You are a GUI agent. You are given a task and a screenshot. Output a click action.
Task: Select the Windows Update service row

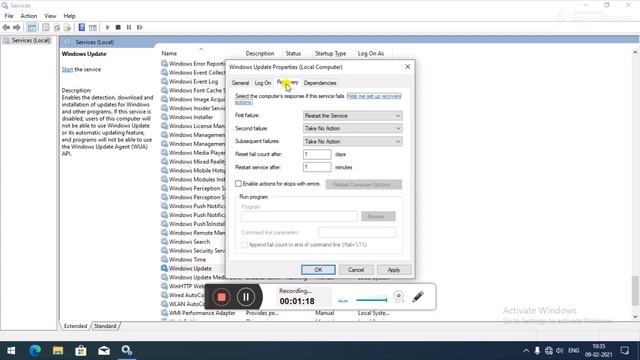pyautogui.click(x=190, y=268)
